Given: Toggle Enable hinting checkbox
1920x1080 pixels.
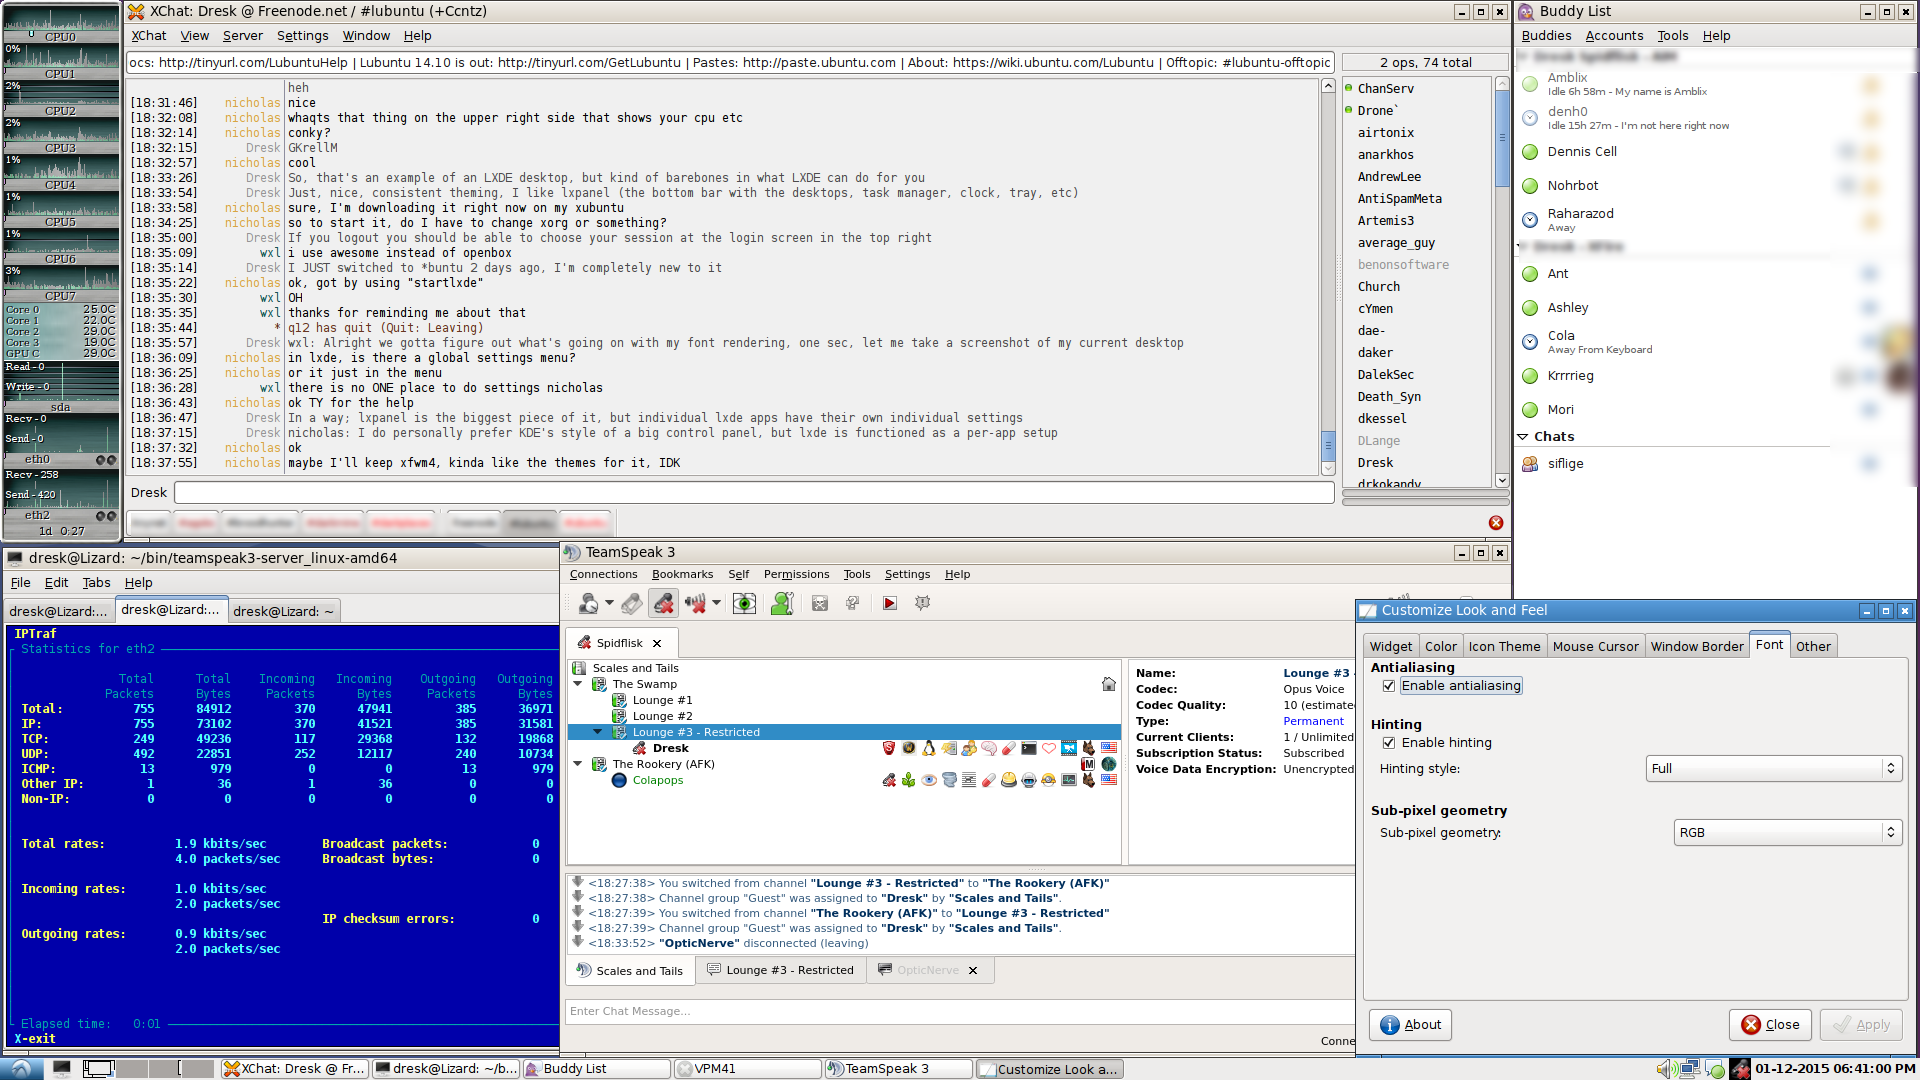Looking at the screenshot, I should tap(1389, 743).
